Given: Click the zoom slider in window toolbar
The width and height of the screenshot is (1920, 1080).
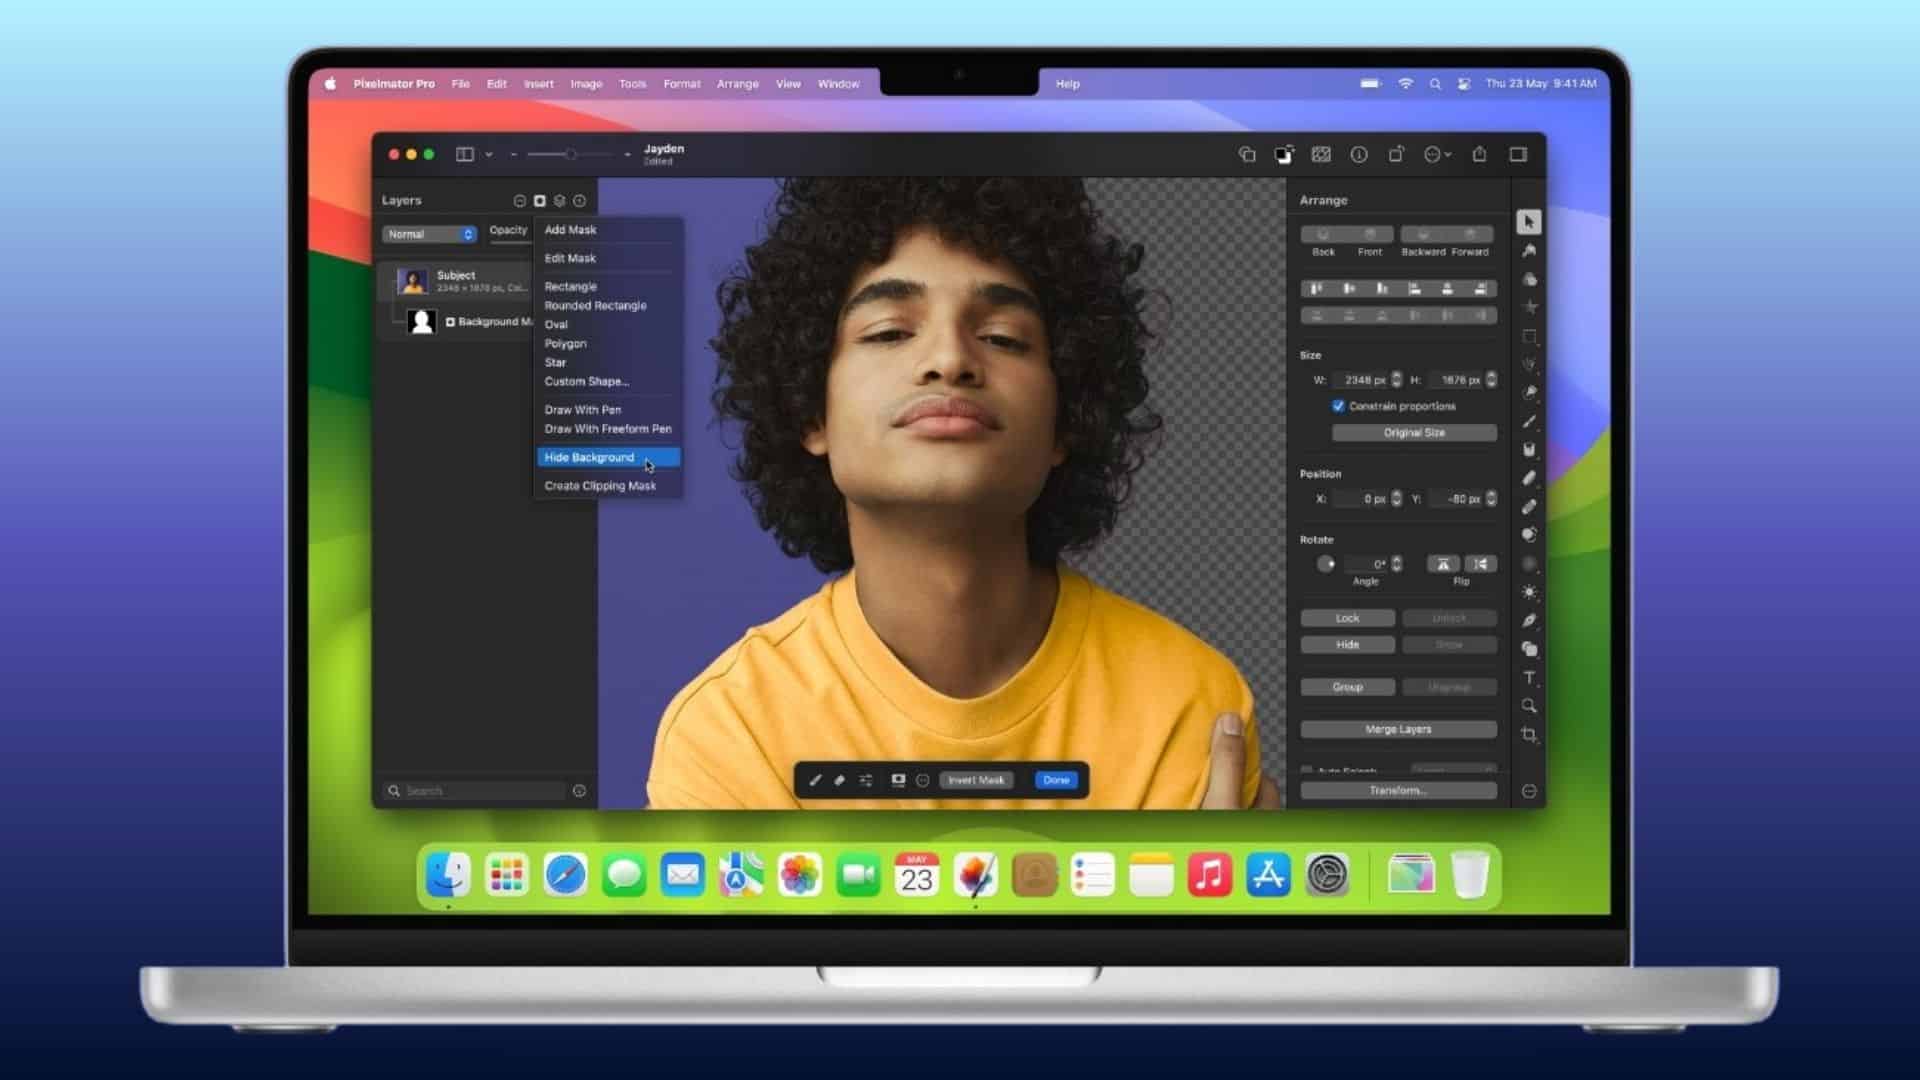Looking at the screenshot, I should (569, 154).
